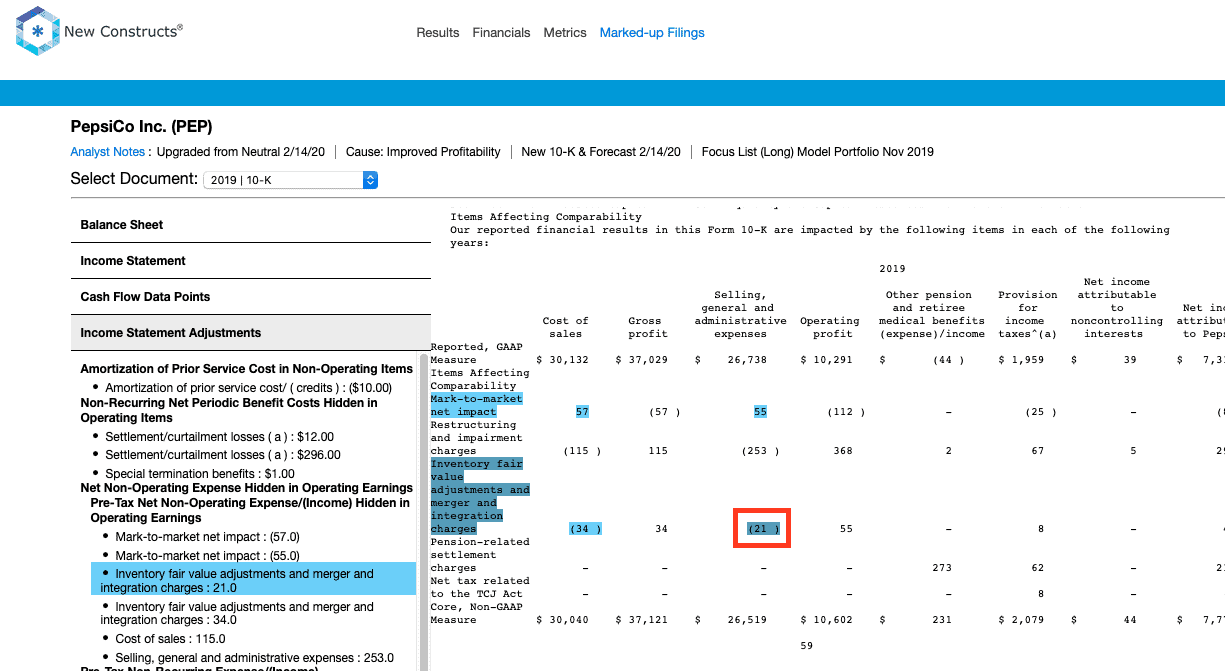The width and height of the screenshot is (1225, 671).
Task: Expand the Income Statement section
Action: point(251,261)
